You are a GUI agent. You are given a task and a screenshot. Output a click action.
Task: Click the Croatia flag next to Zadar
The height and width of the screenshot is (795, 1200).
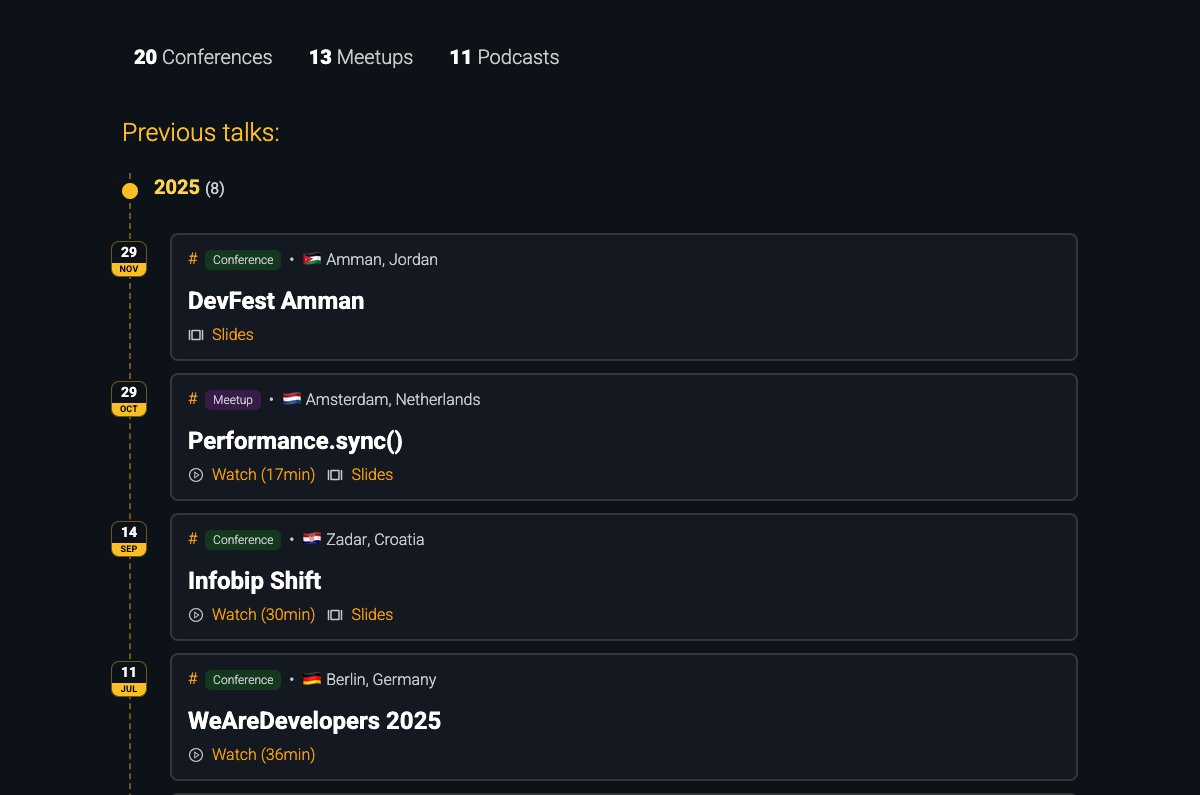pos(312,539)
